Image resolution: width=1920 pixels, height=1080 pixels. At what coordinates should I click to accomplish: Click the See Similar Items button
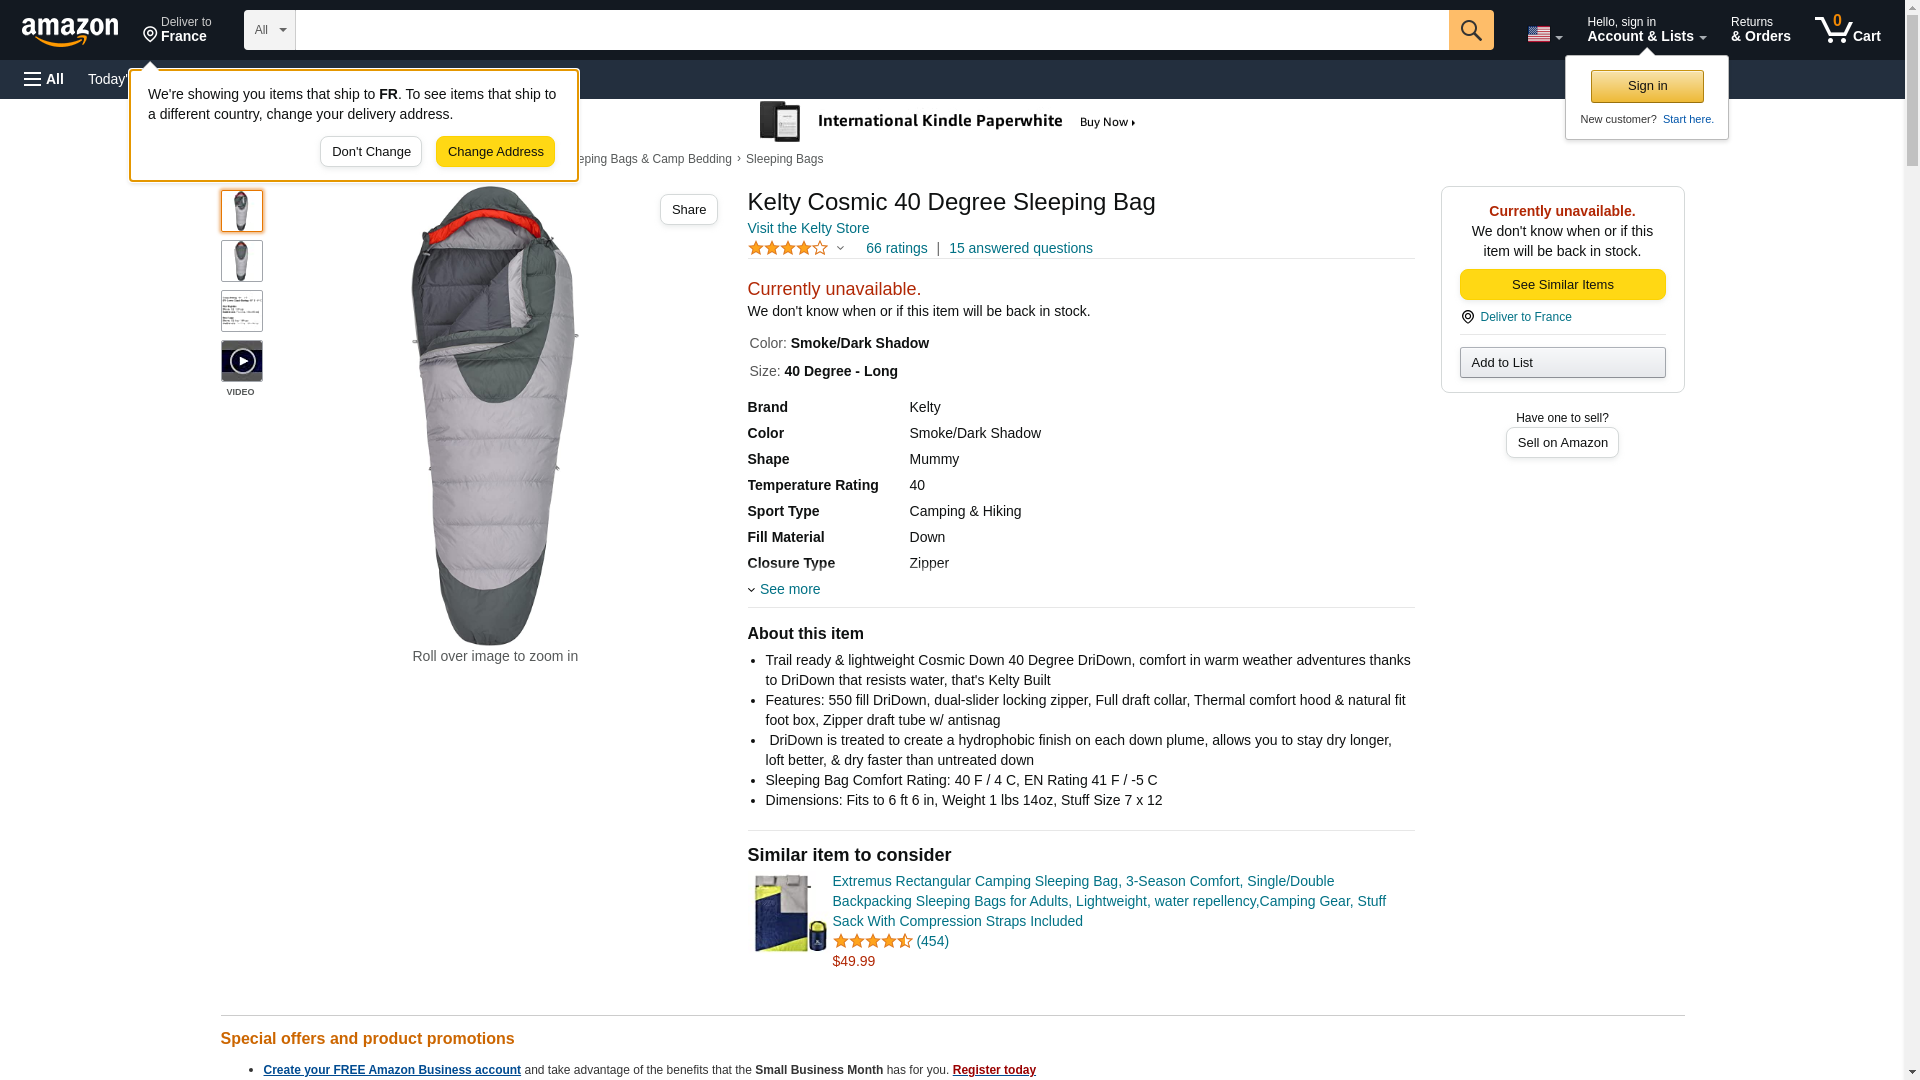(1562, 285)
